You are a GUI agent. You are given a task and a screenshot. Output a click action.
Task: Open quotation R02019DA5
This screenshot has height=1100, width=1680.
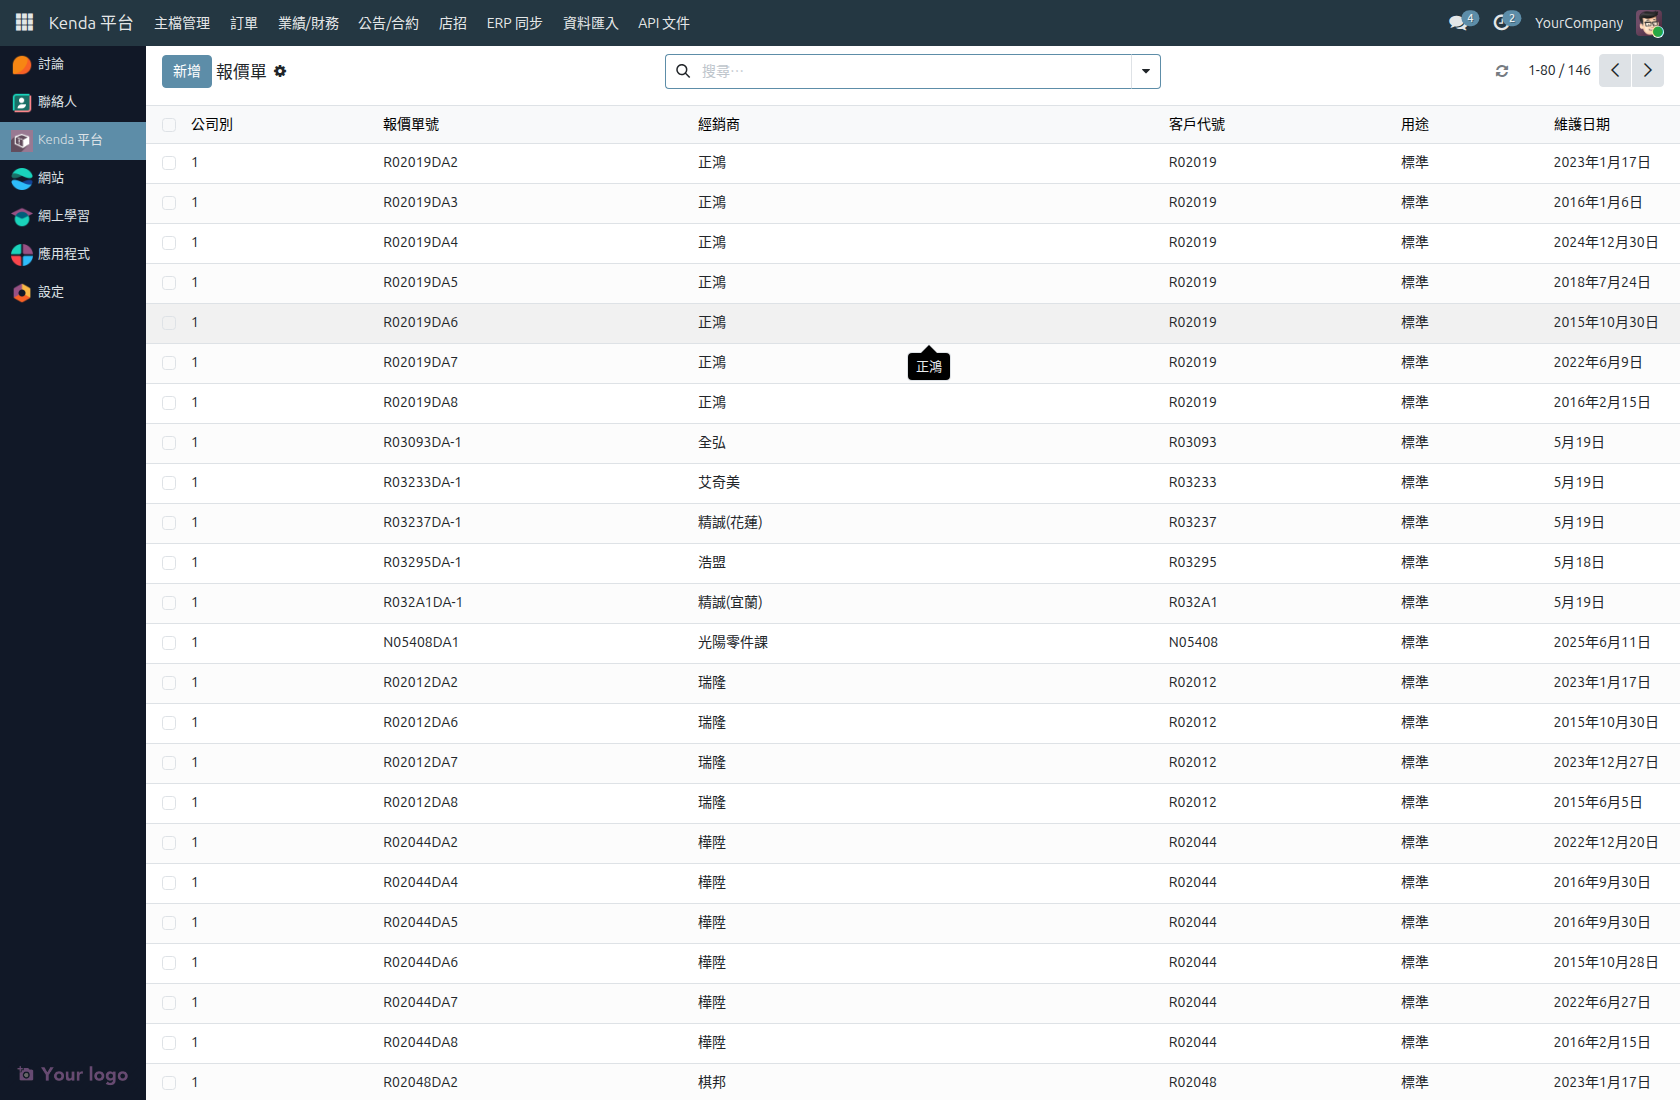421,283
